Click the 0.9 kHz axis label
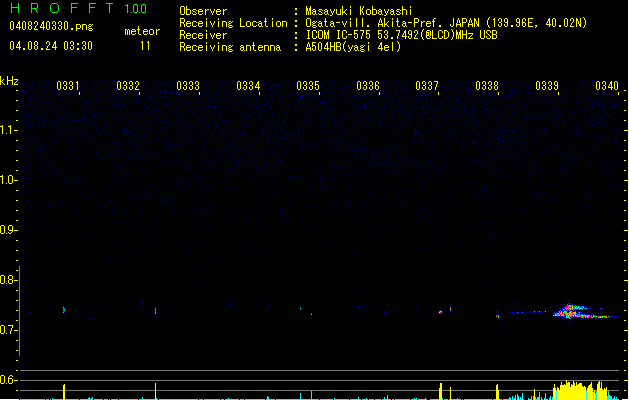Viewport: 629px width, 400px height. (x=8, y=230)
